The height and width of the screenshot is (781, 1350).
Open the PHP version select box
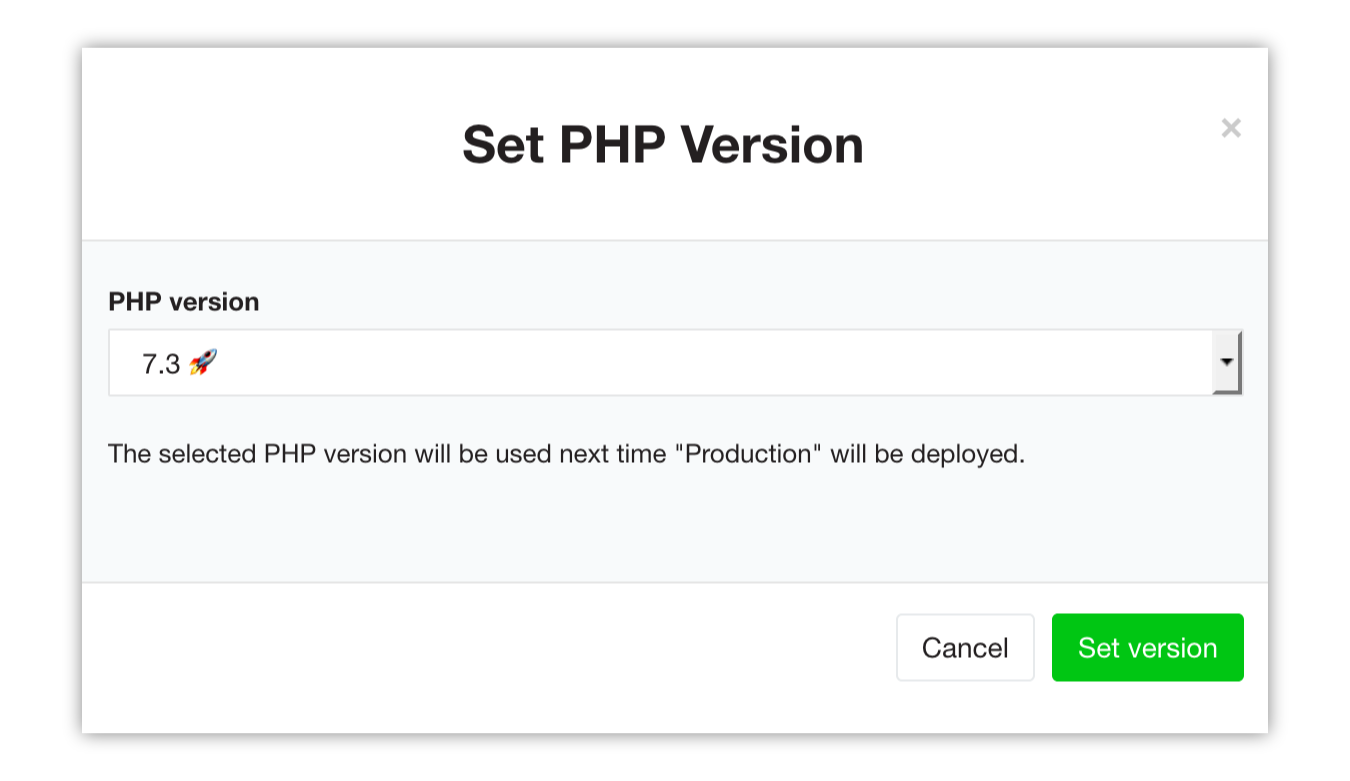[x=675, y=362]
